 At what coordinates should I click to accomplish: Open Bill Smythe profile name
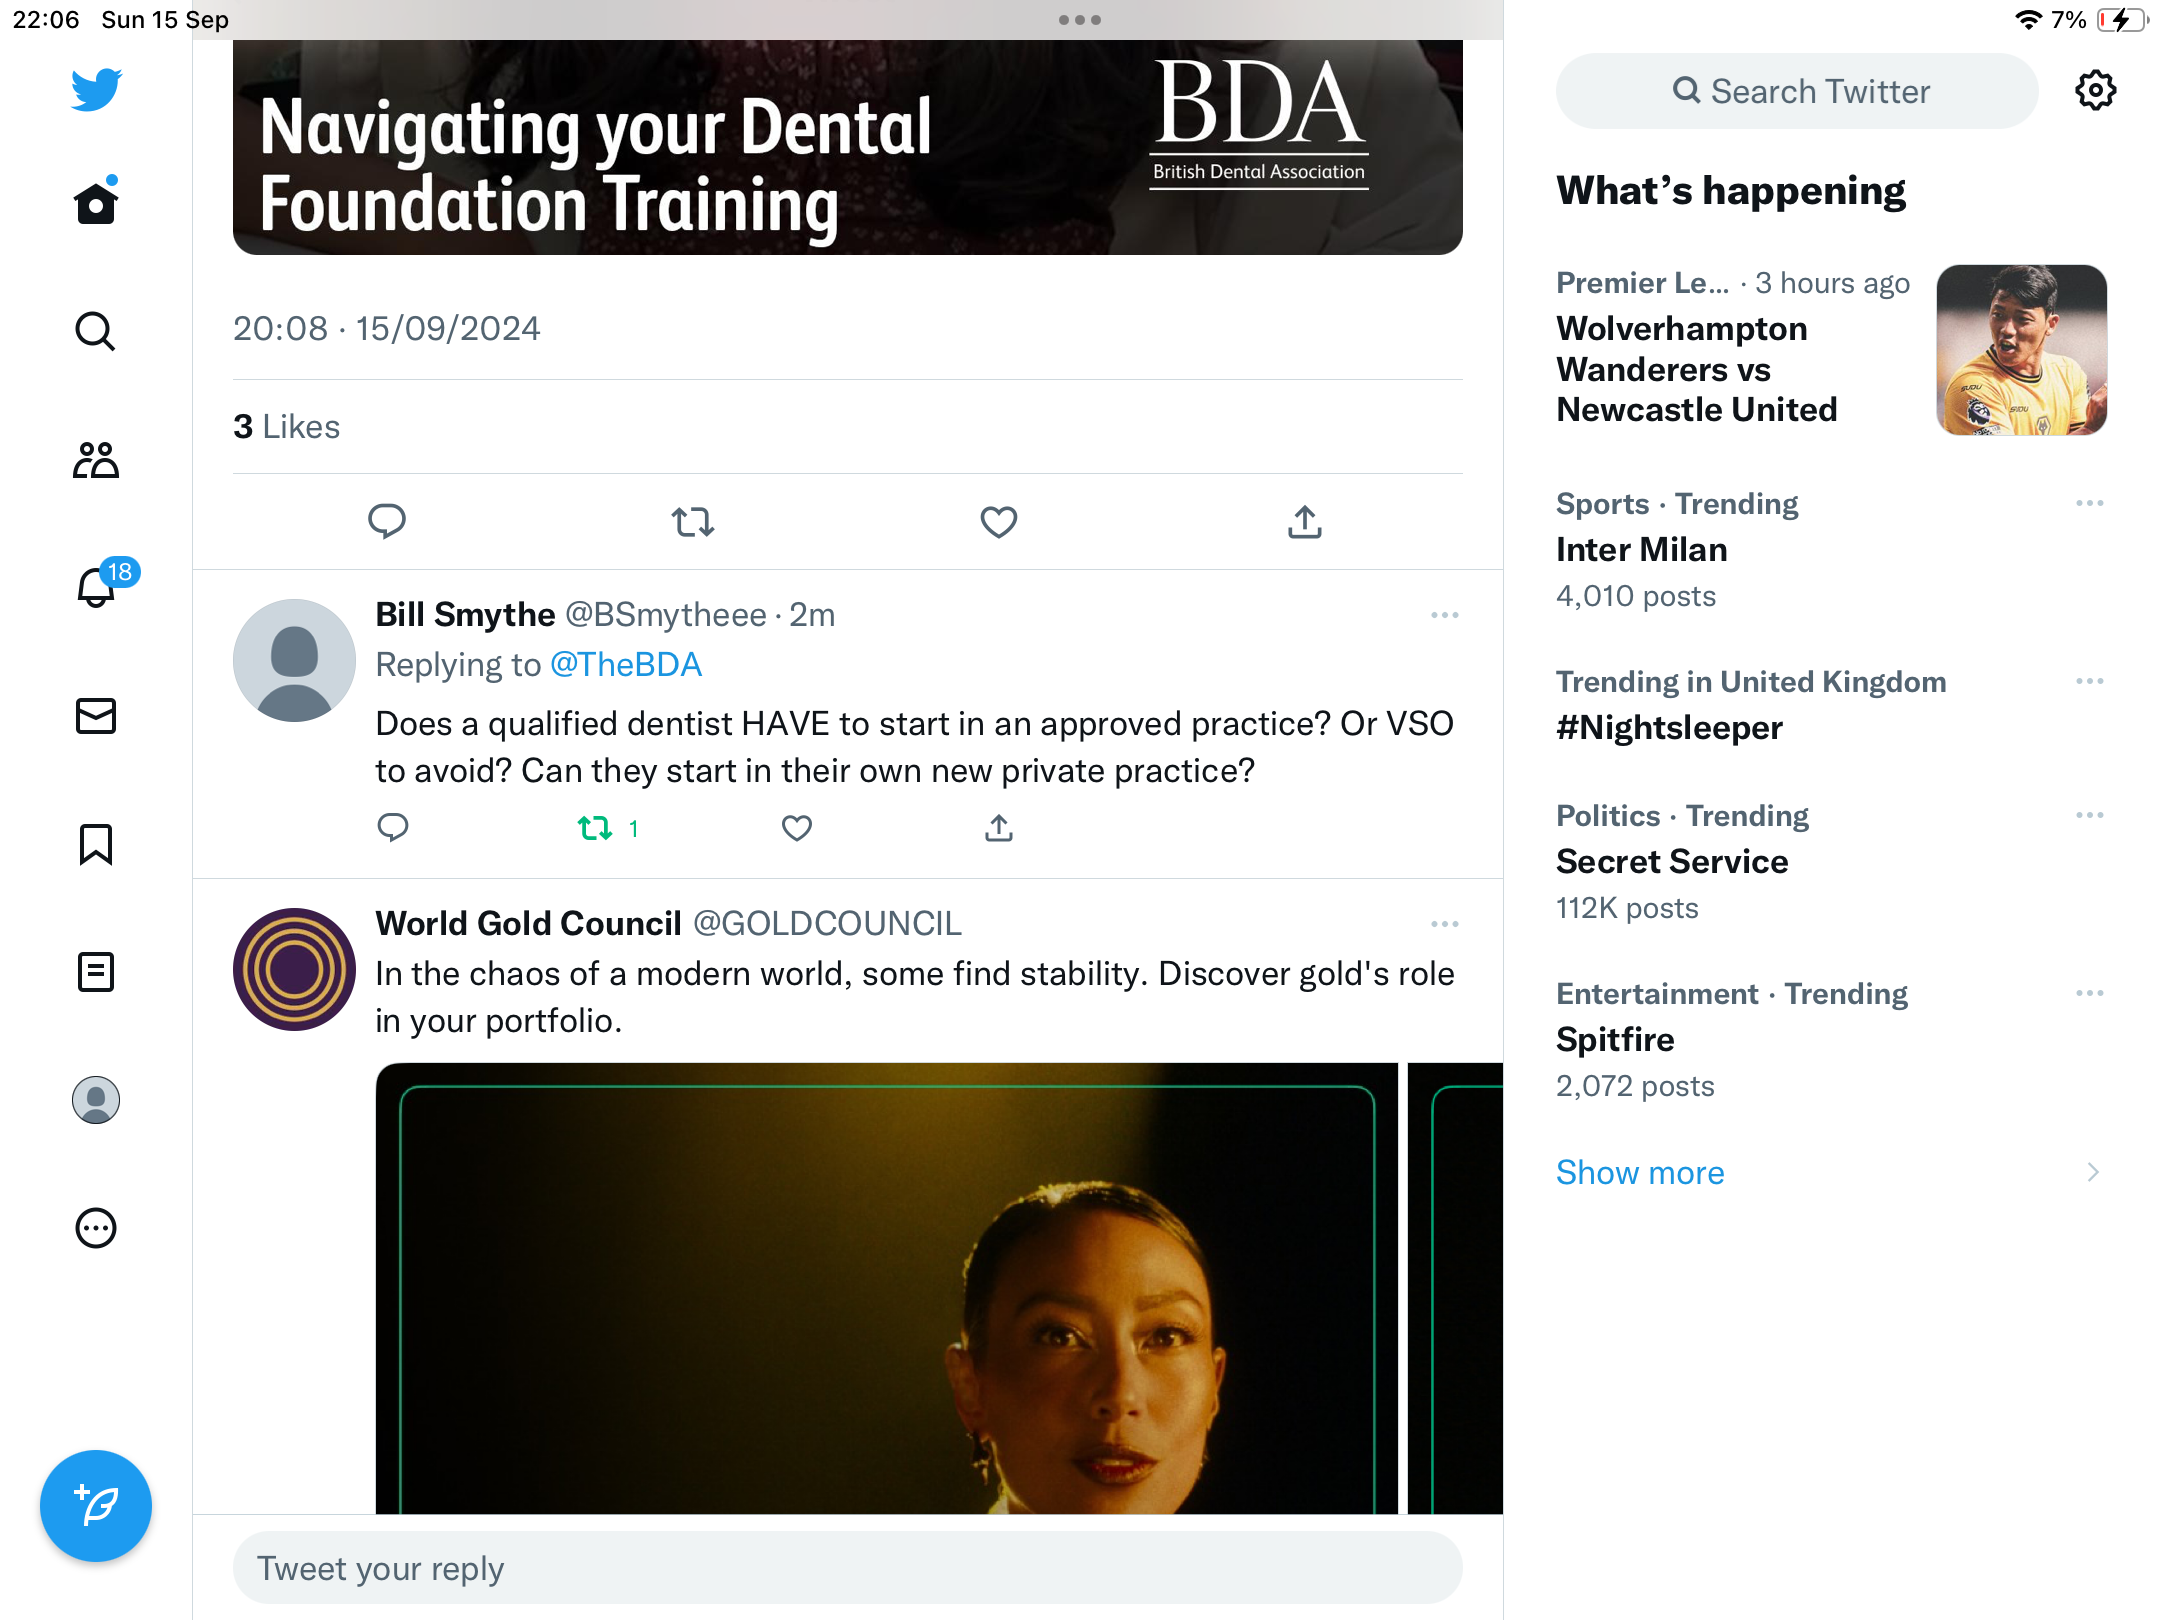465,615
